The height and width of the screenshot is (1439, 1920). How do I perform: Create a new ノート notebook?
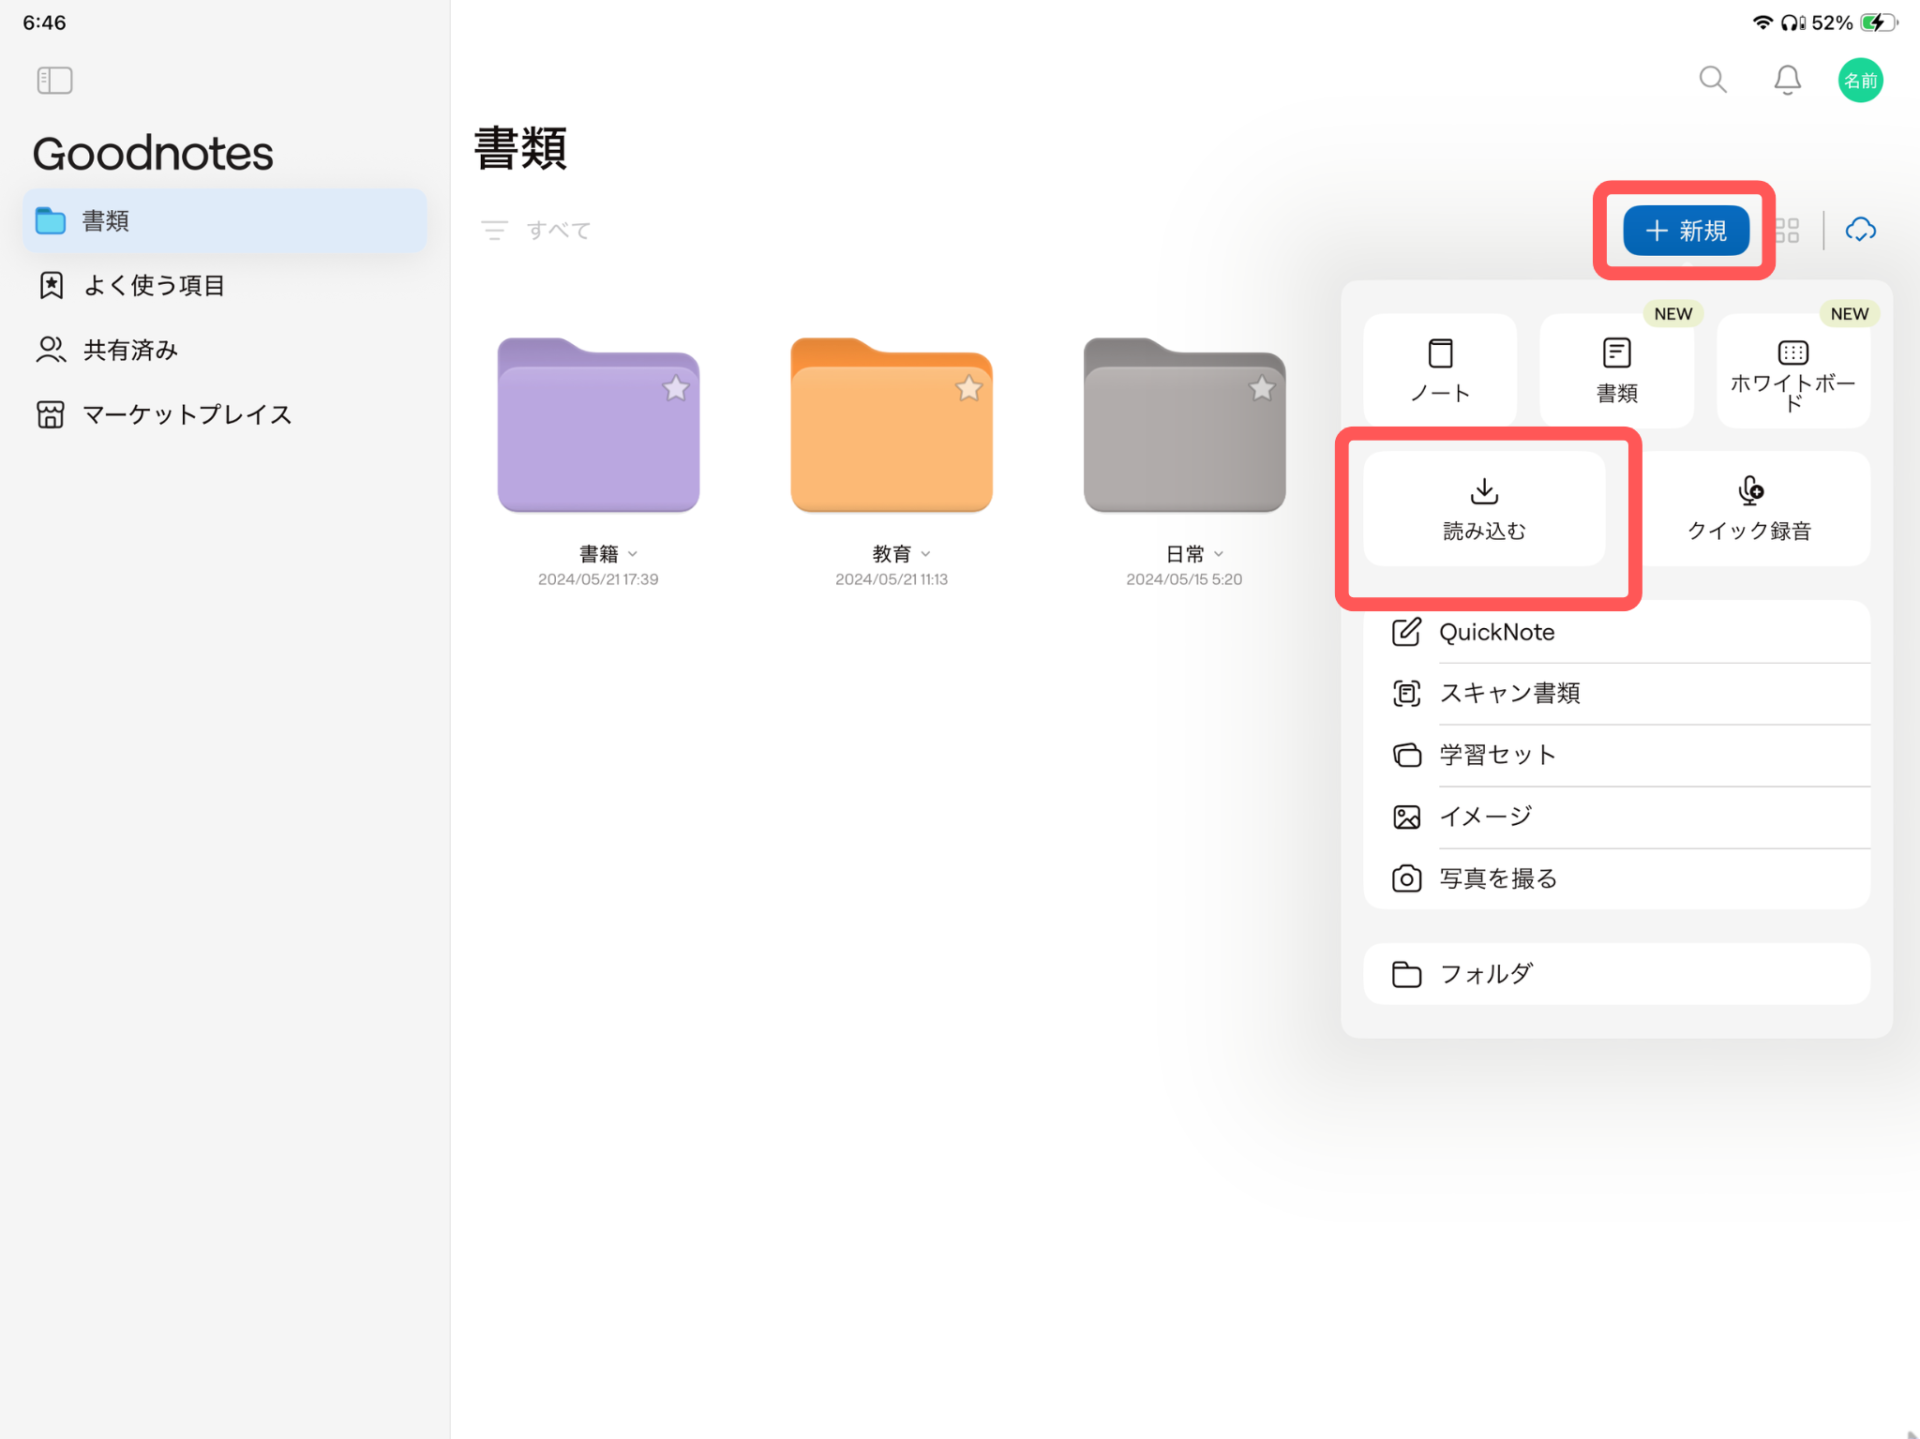(x=1440, y=370)
